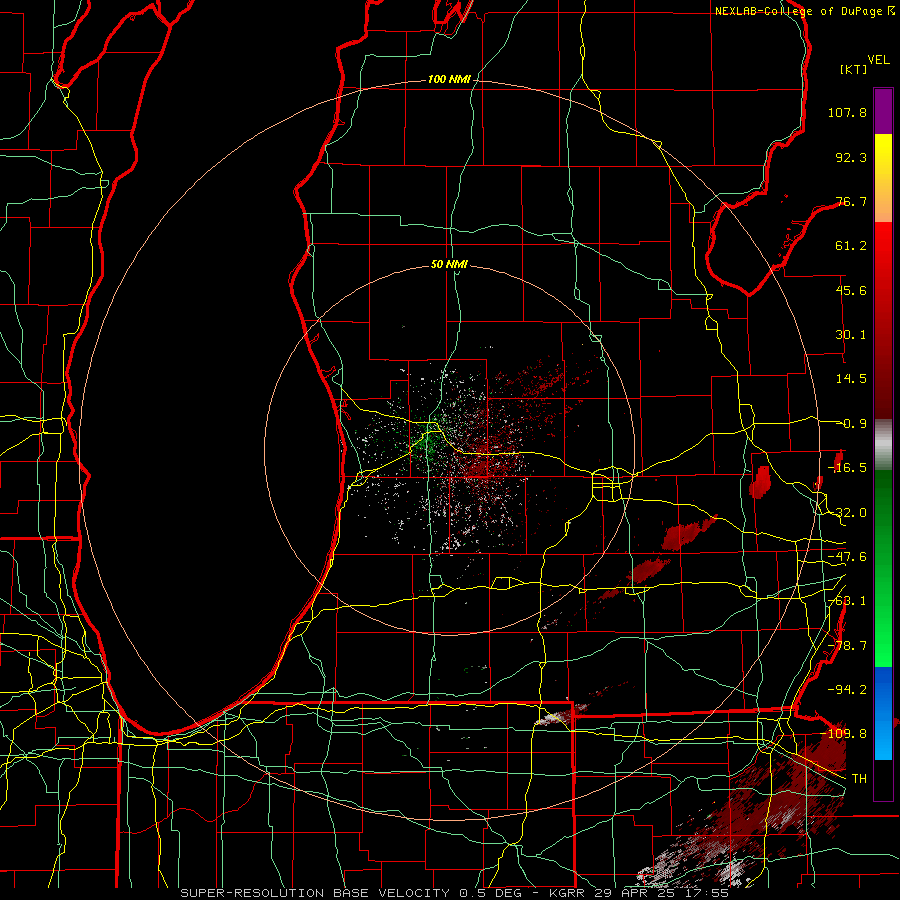
Task: Select the 76.7 value on the velocity scale
Action: click(x=851, y=201)
